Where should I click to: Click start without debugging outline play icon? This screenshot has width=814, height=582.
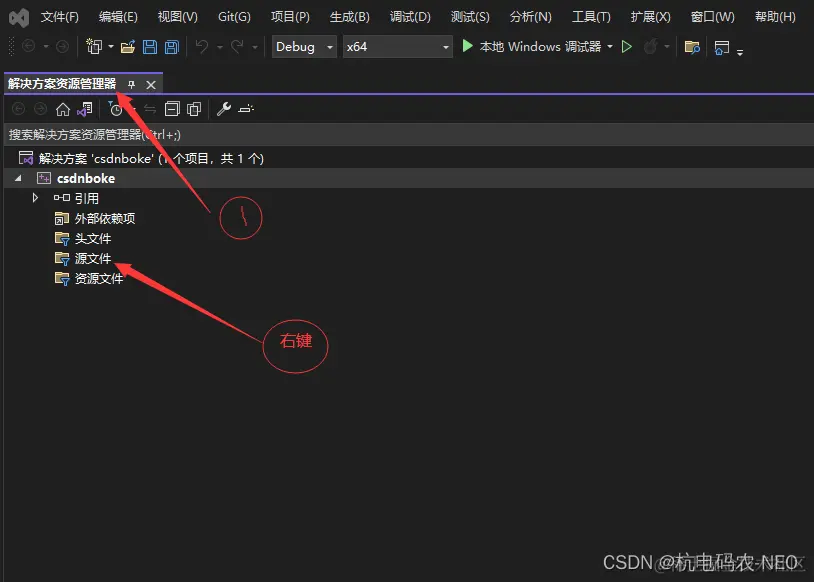(627, 47)
